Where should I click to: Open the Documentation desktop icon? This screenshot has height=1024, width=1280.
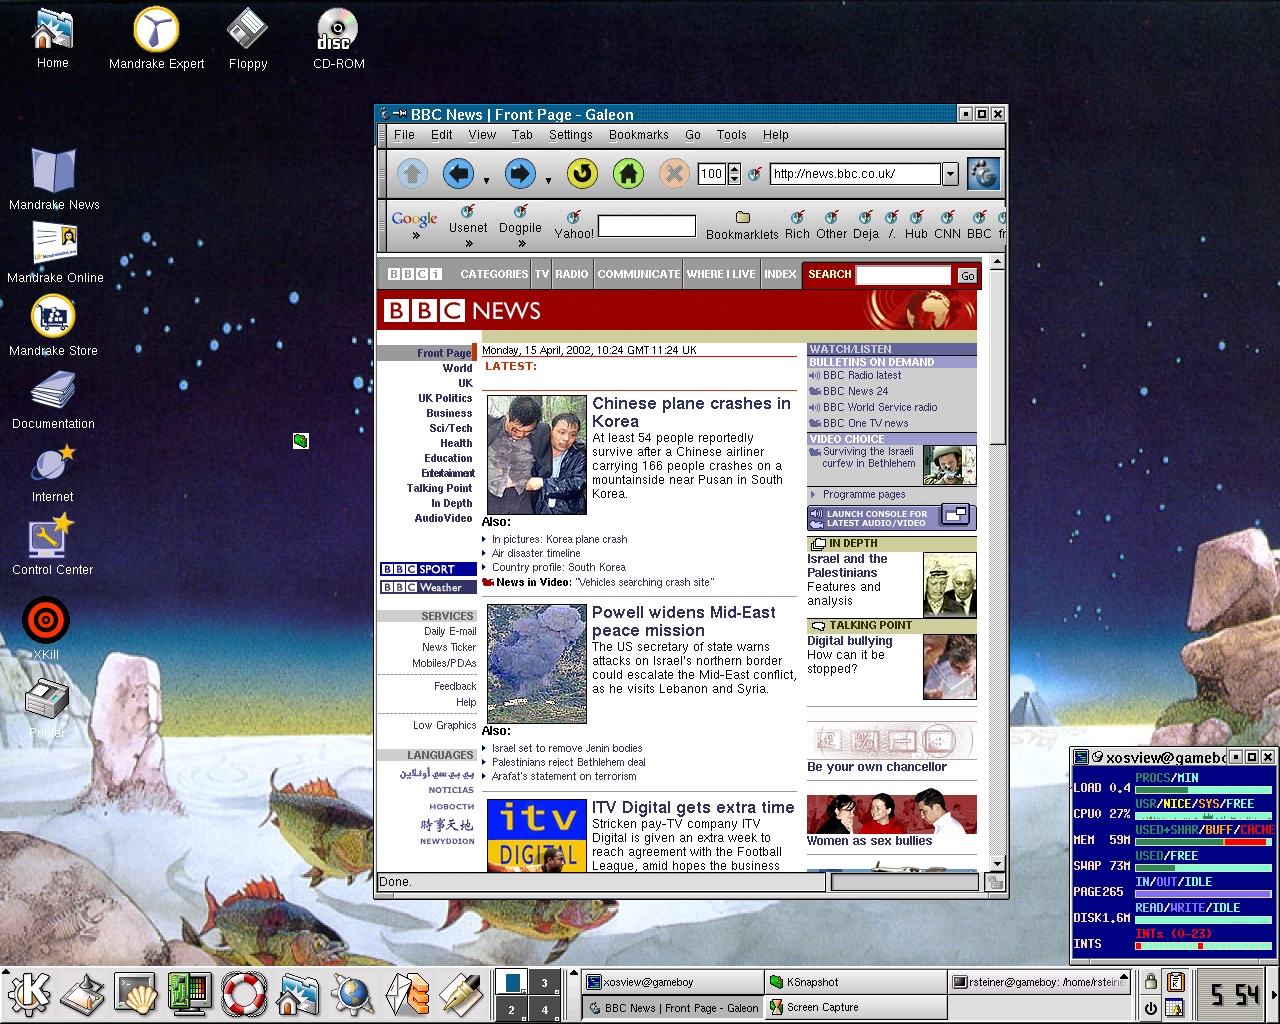[x=53, y=399]
